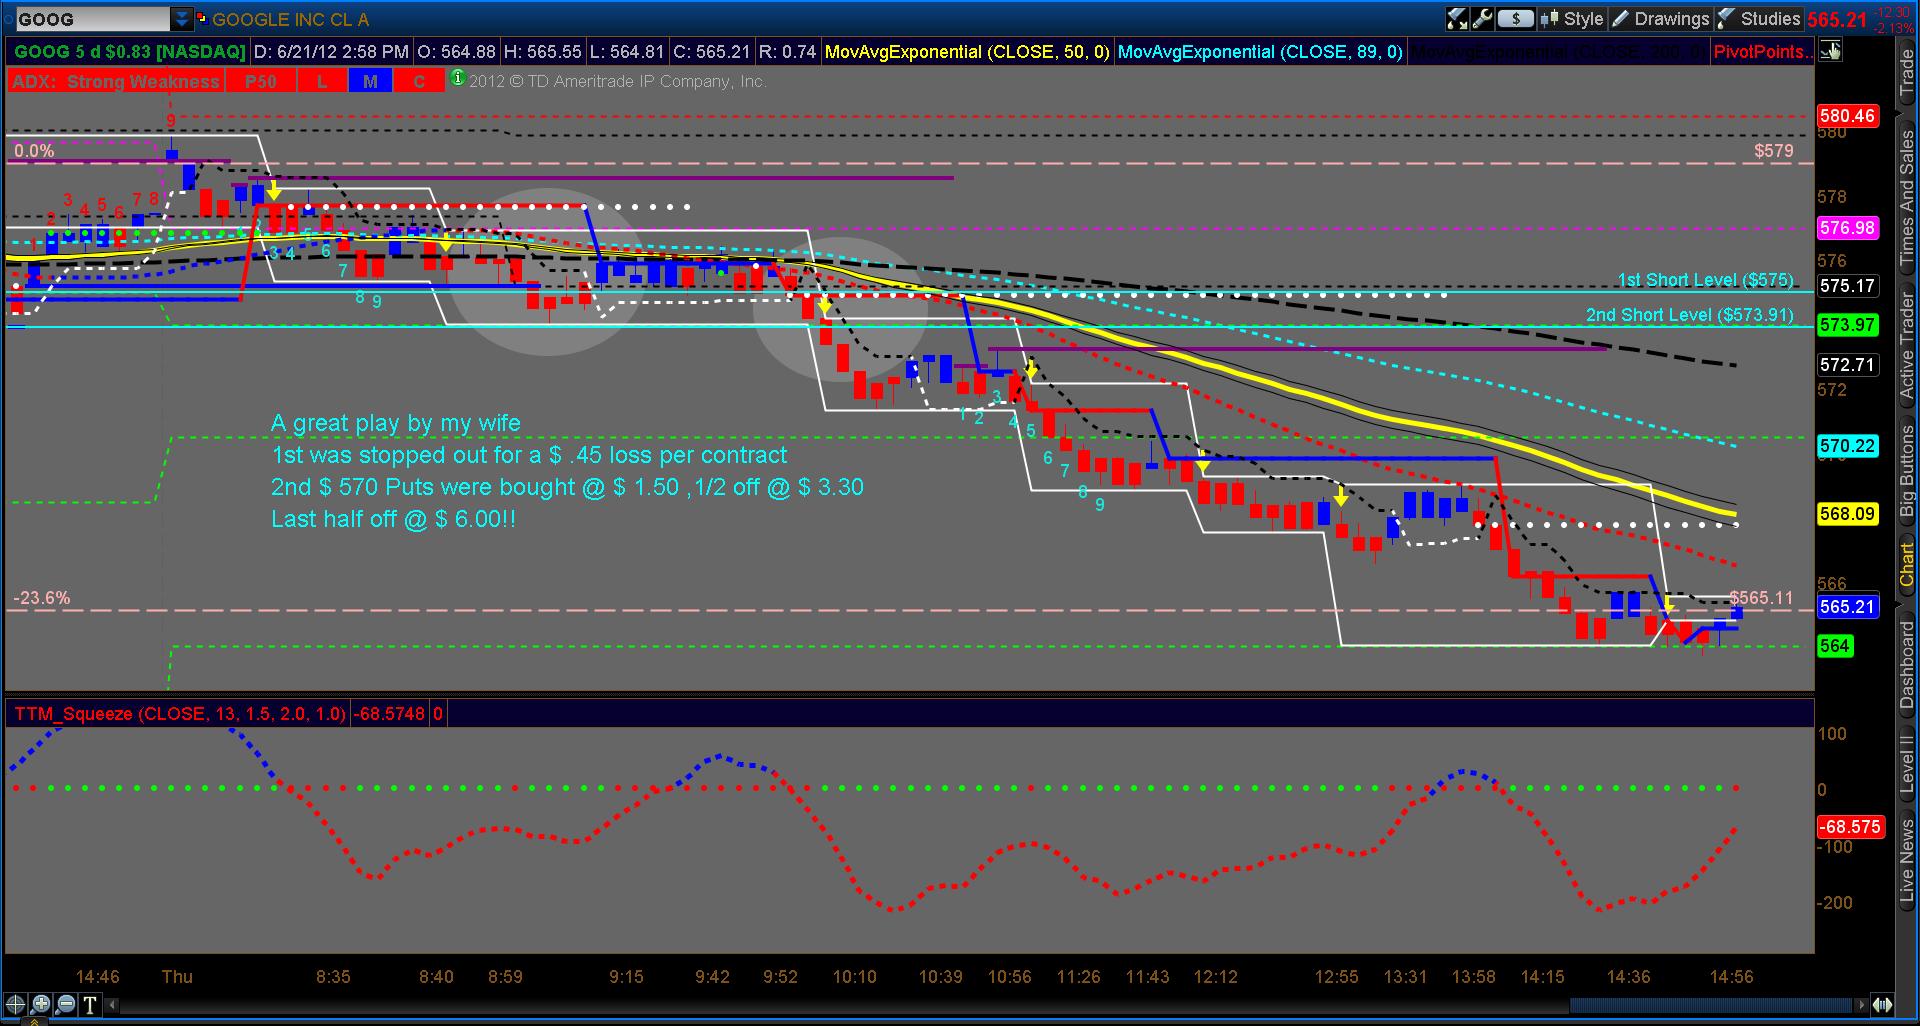Click the colored linking squares icon
The image size is (1920, 1026).
click(200, 18)
